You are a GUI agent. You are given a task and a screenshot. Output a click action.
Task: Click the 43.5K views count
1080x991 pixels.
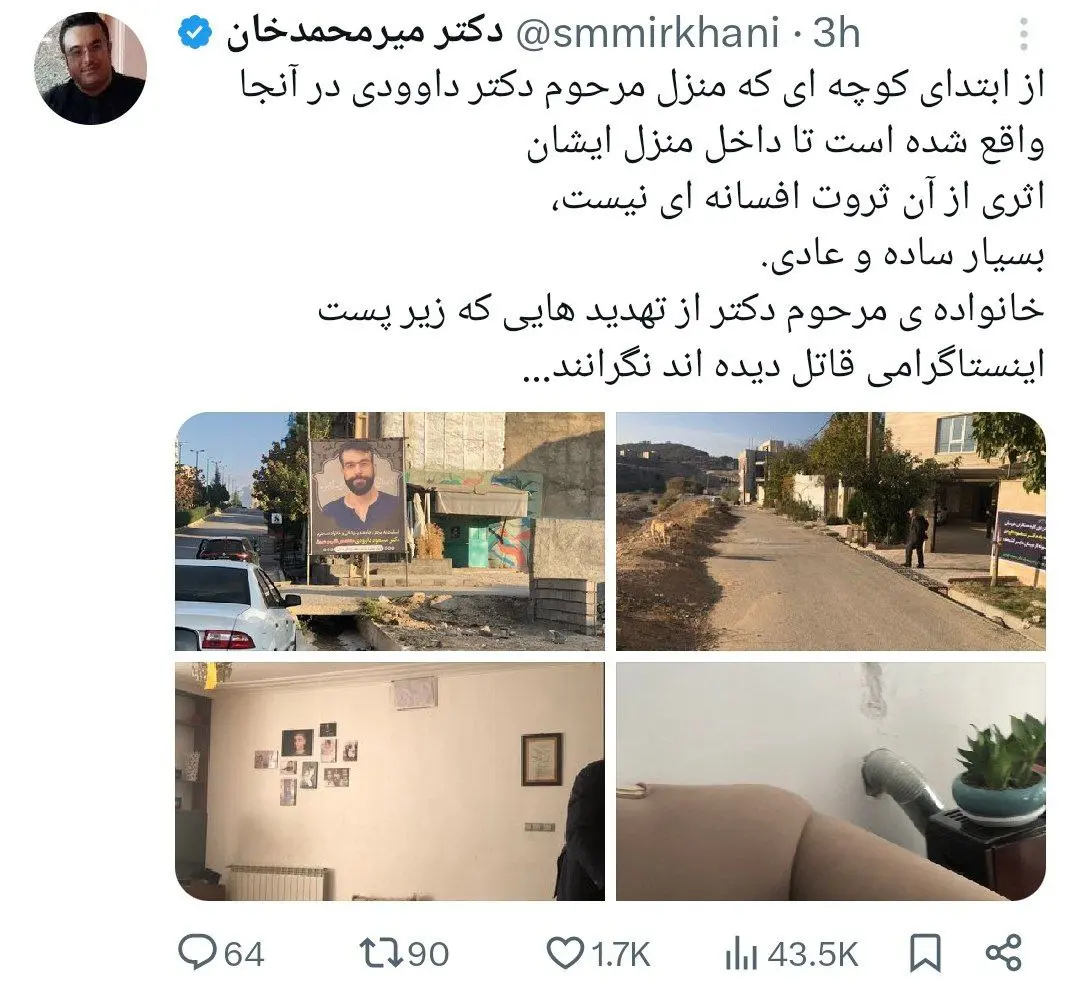pos(813,955)
